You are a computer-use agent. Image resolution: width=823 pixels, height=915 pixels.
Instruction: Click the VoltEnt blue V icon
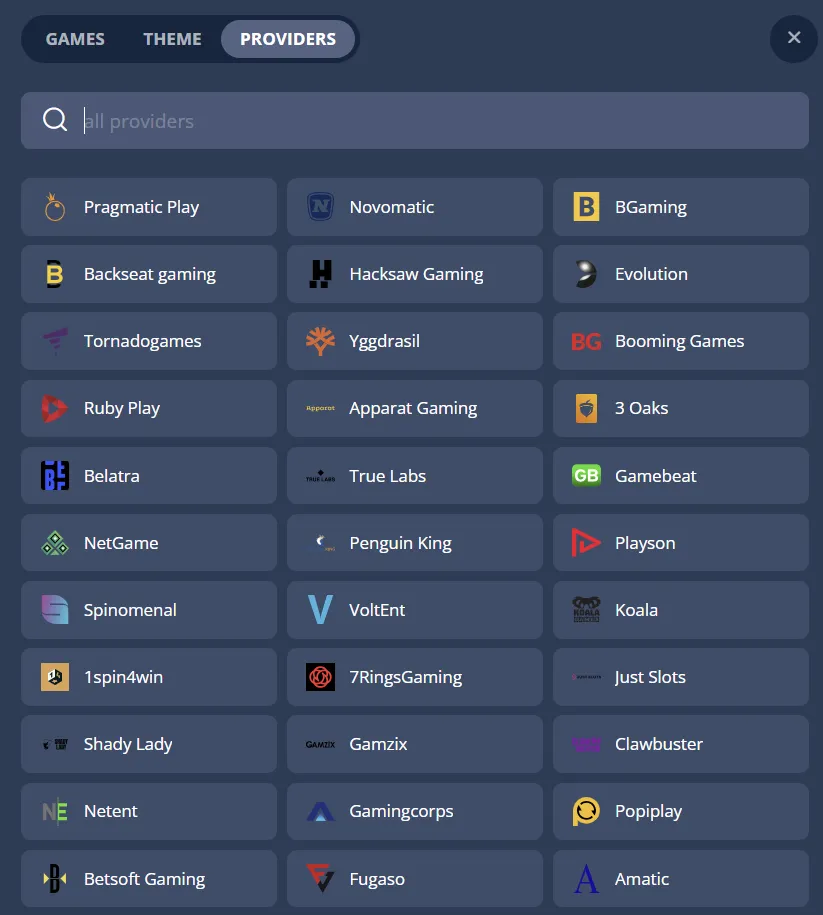pos(320,610)
